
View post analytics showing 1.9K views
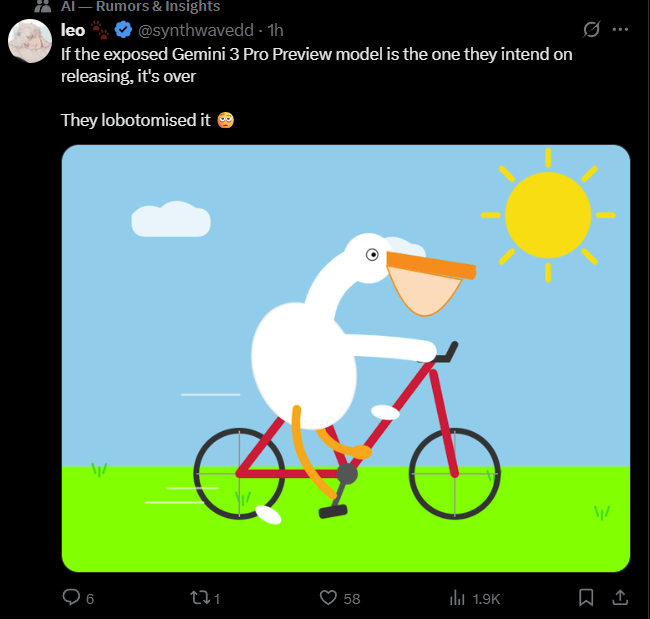(458, 597)
